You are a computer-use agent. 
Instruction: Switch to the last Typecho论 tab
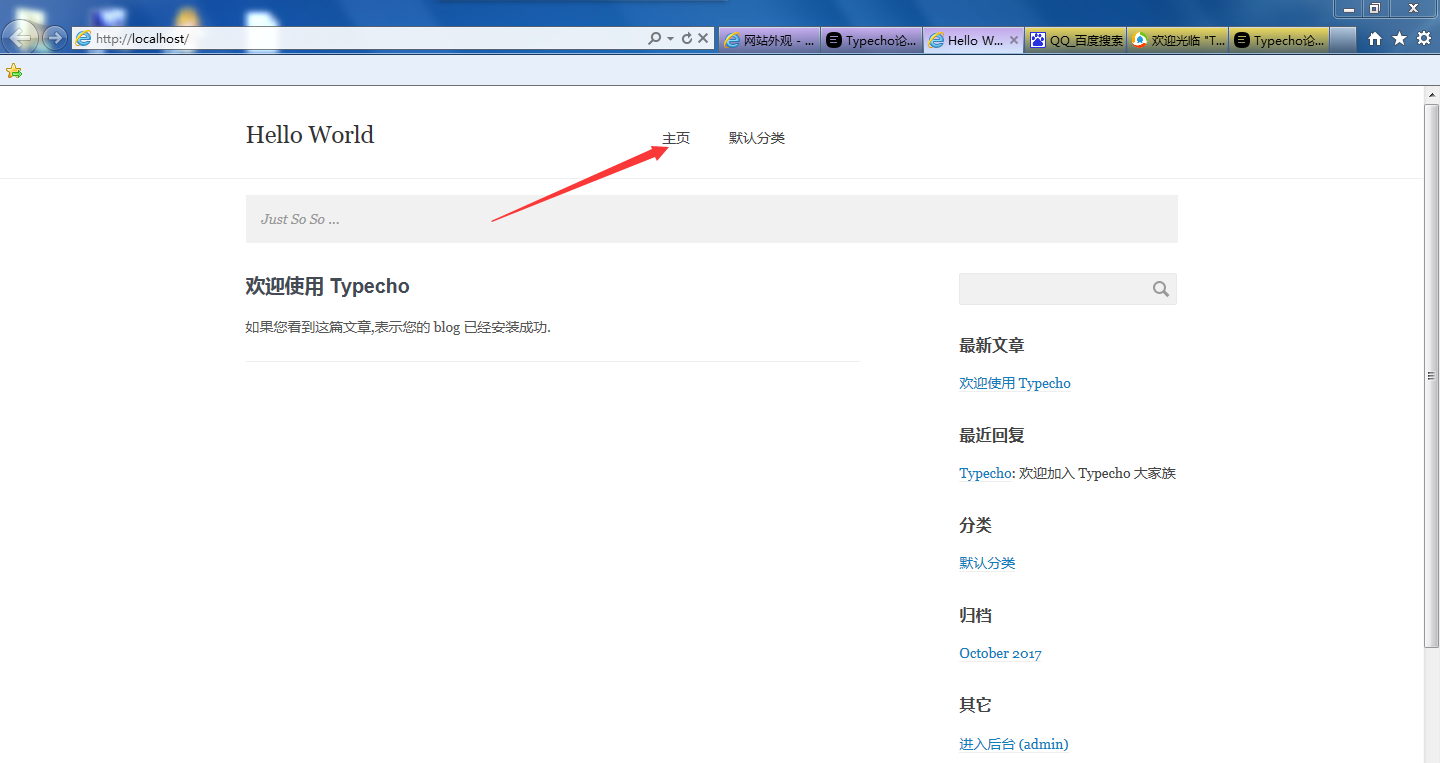coord(1279,40)
